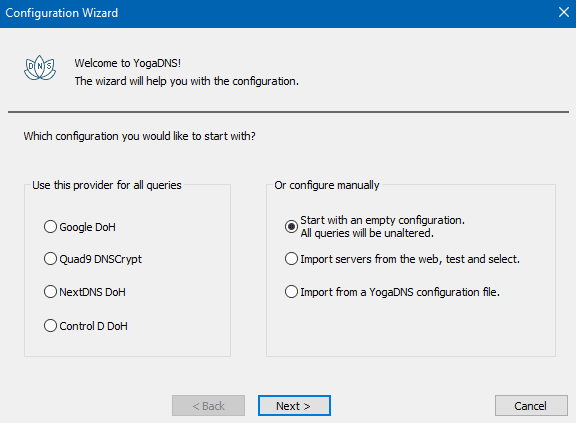Click the 'Which configuration' question text

tap(140, 136)
